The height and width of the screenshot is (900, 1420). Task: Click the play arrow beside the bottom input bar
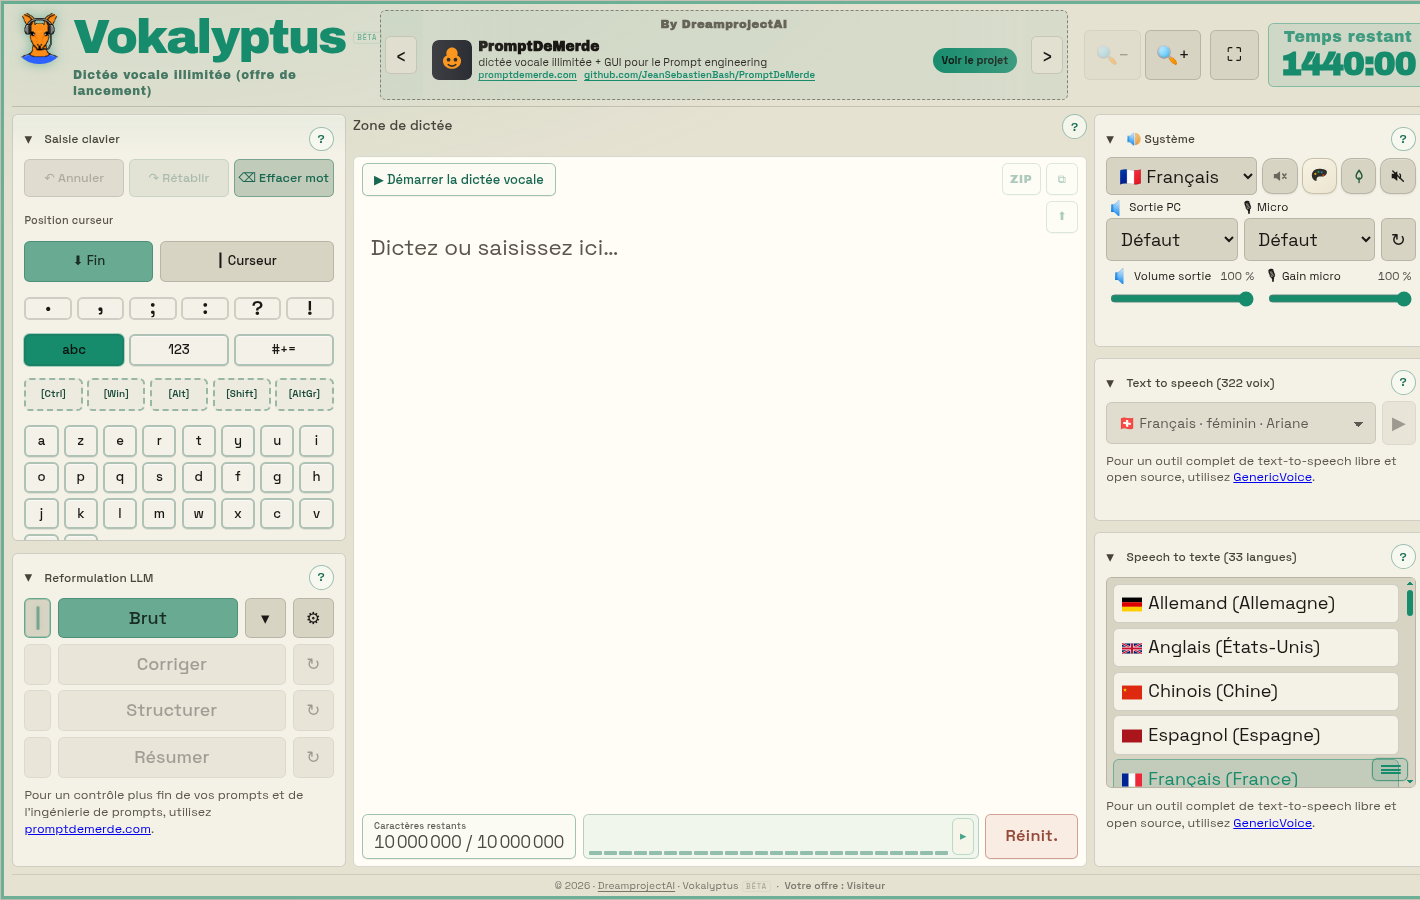pos(963,836)
